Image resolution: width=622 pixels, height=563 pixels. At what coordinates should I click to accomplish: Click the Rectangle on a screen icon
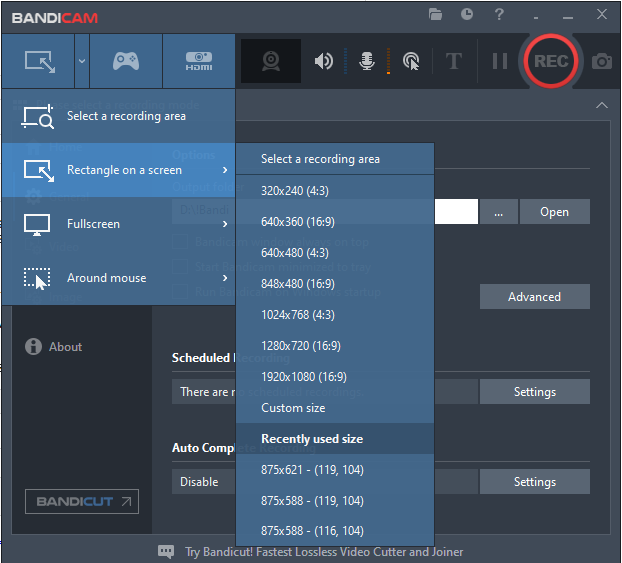38,171
